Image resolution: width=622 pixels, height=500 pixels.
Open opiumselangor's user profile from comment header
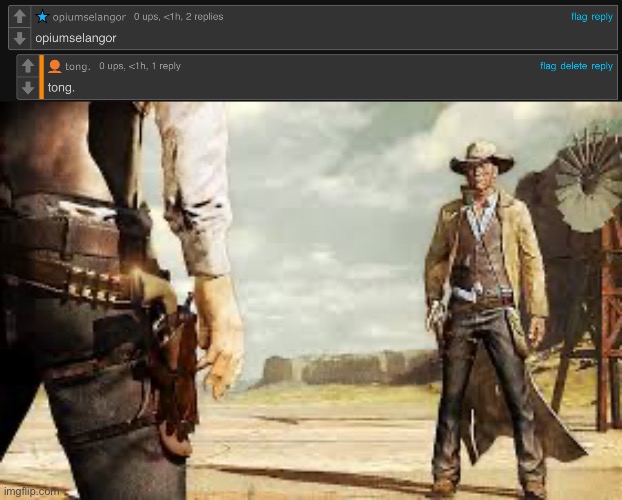88,17
